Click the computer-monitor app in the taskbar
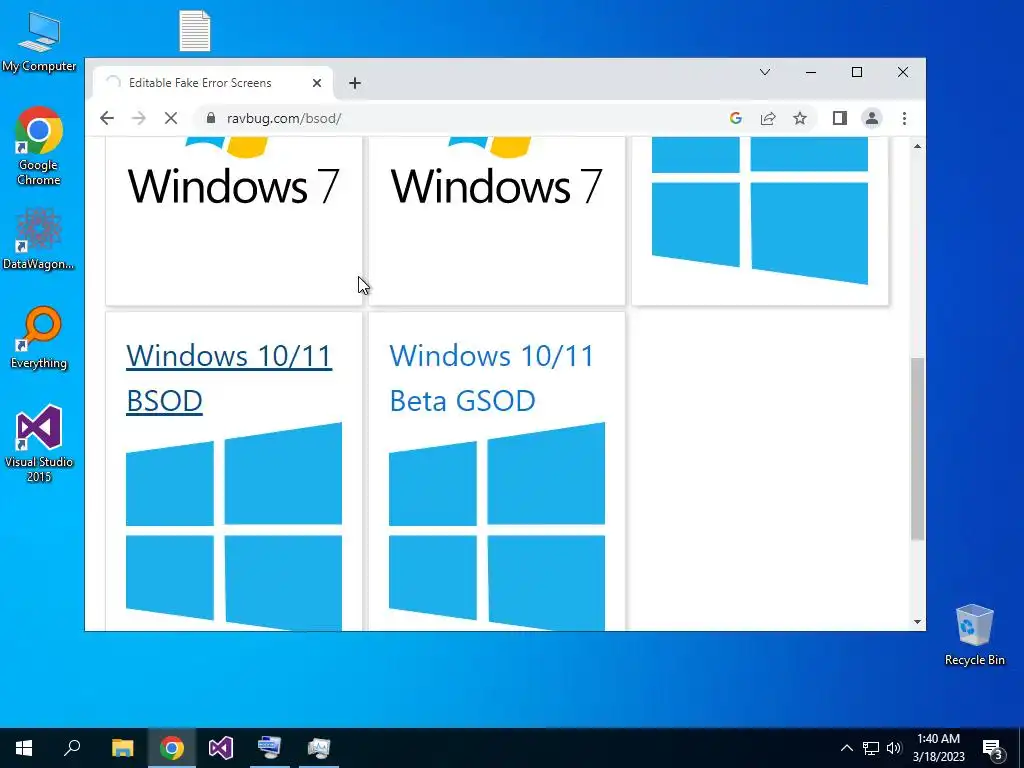Viewport: 1024px width, 768px height. coord(270,748)
